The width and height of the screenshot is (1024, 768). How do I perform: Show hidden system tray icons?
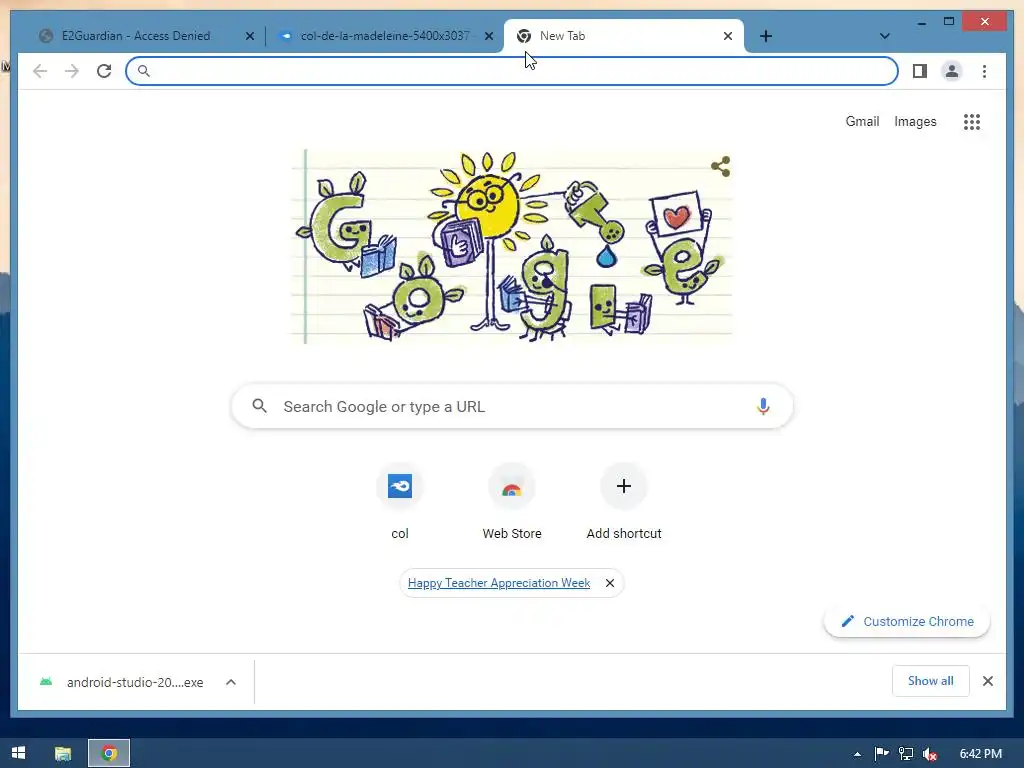(x=857, y=754)
